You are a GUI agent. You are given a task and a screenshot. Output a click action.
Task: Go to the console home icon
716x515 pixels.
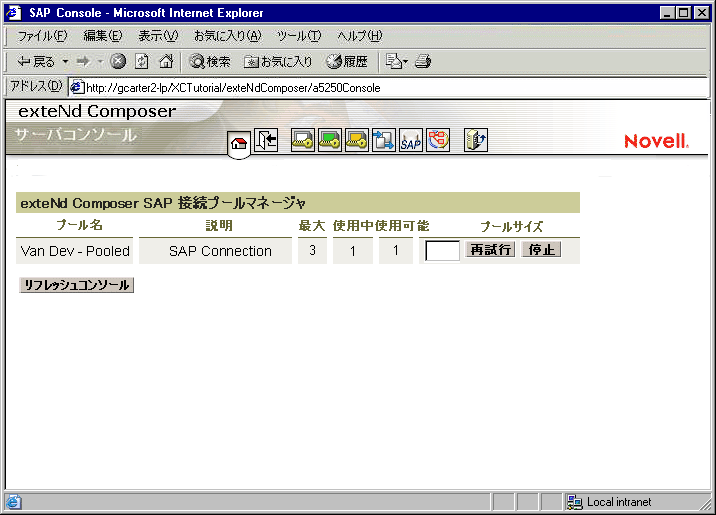[239, 144]
